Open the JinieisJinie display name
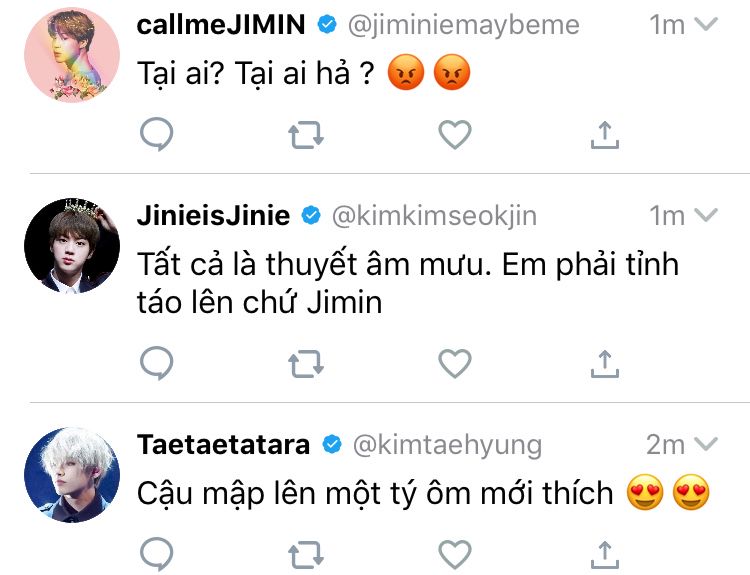This screenshot has width=750, height=575. coord(213,216)
